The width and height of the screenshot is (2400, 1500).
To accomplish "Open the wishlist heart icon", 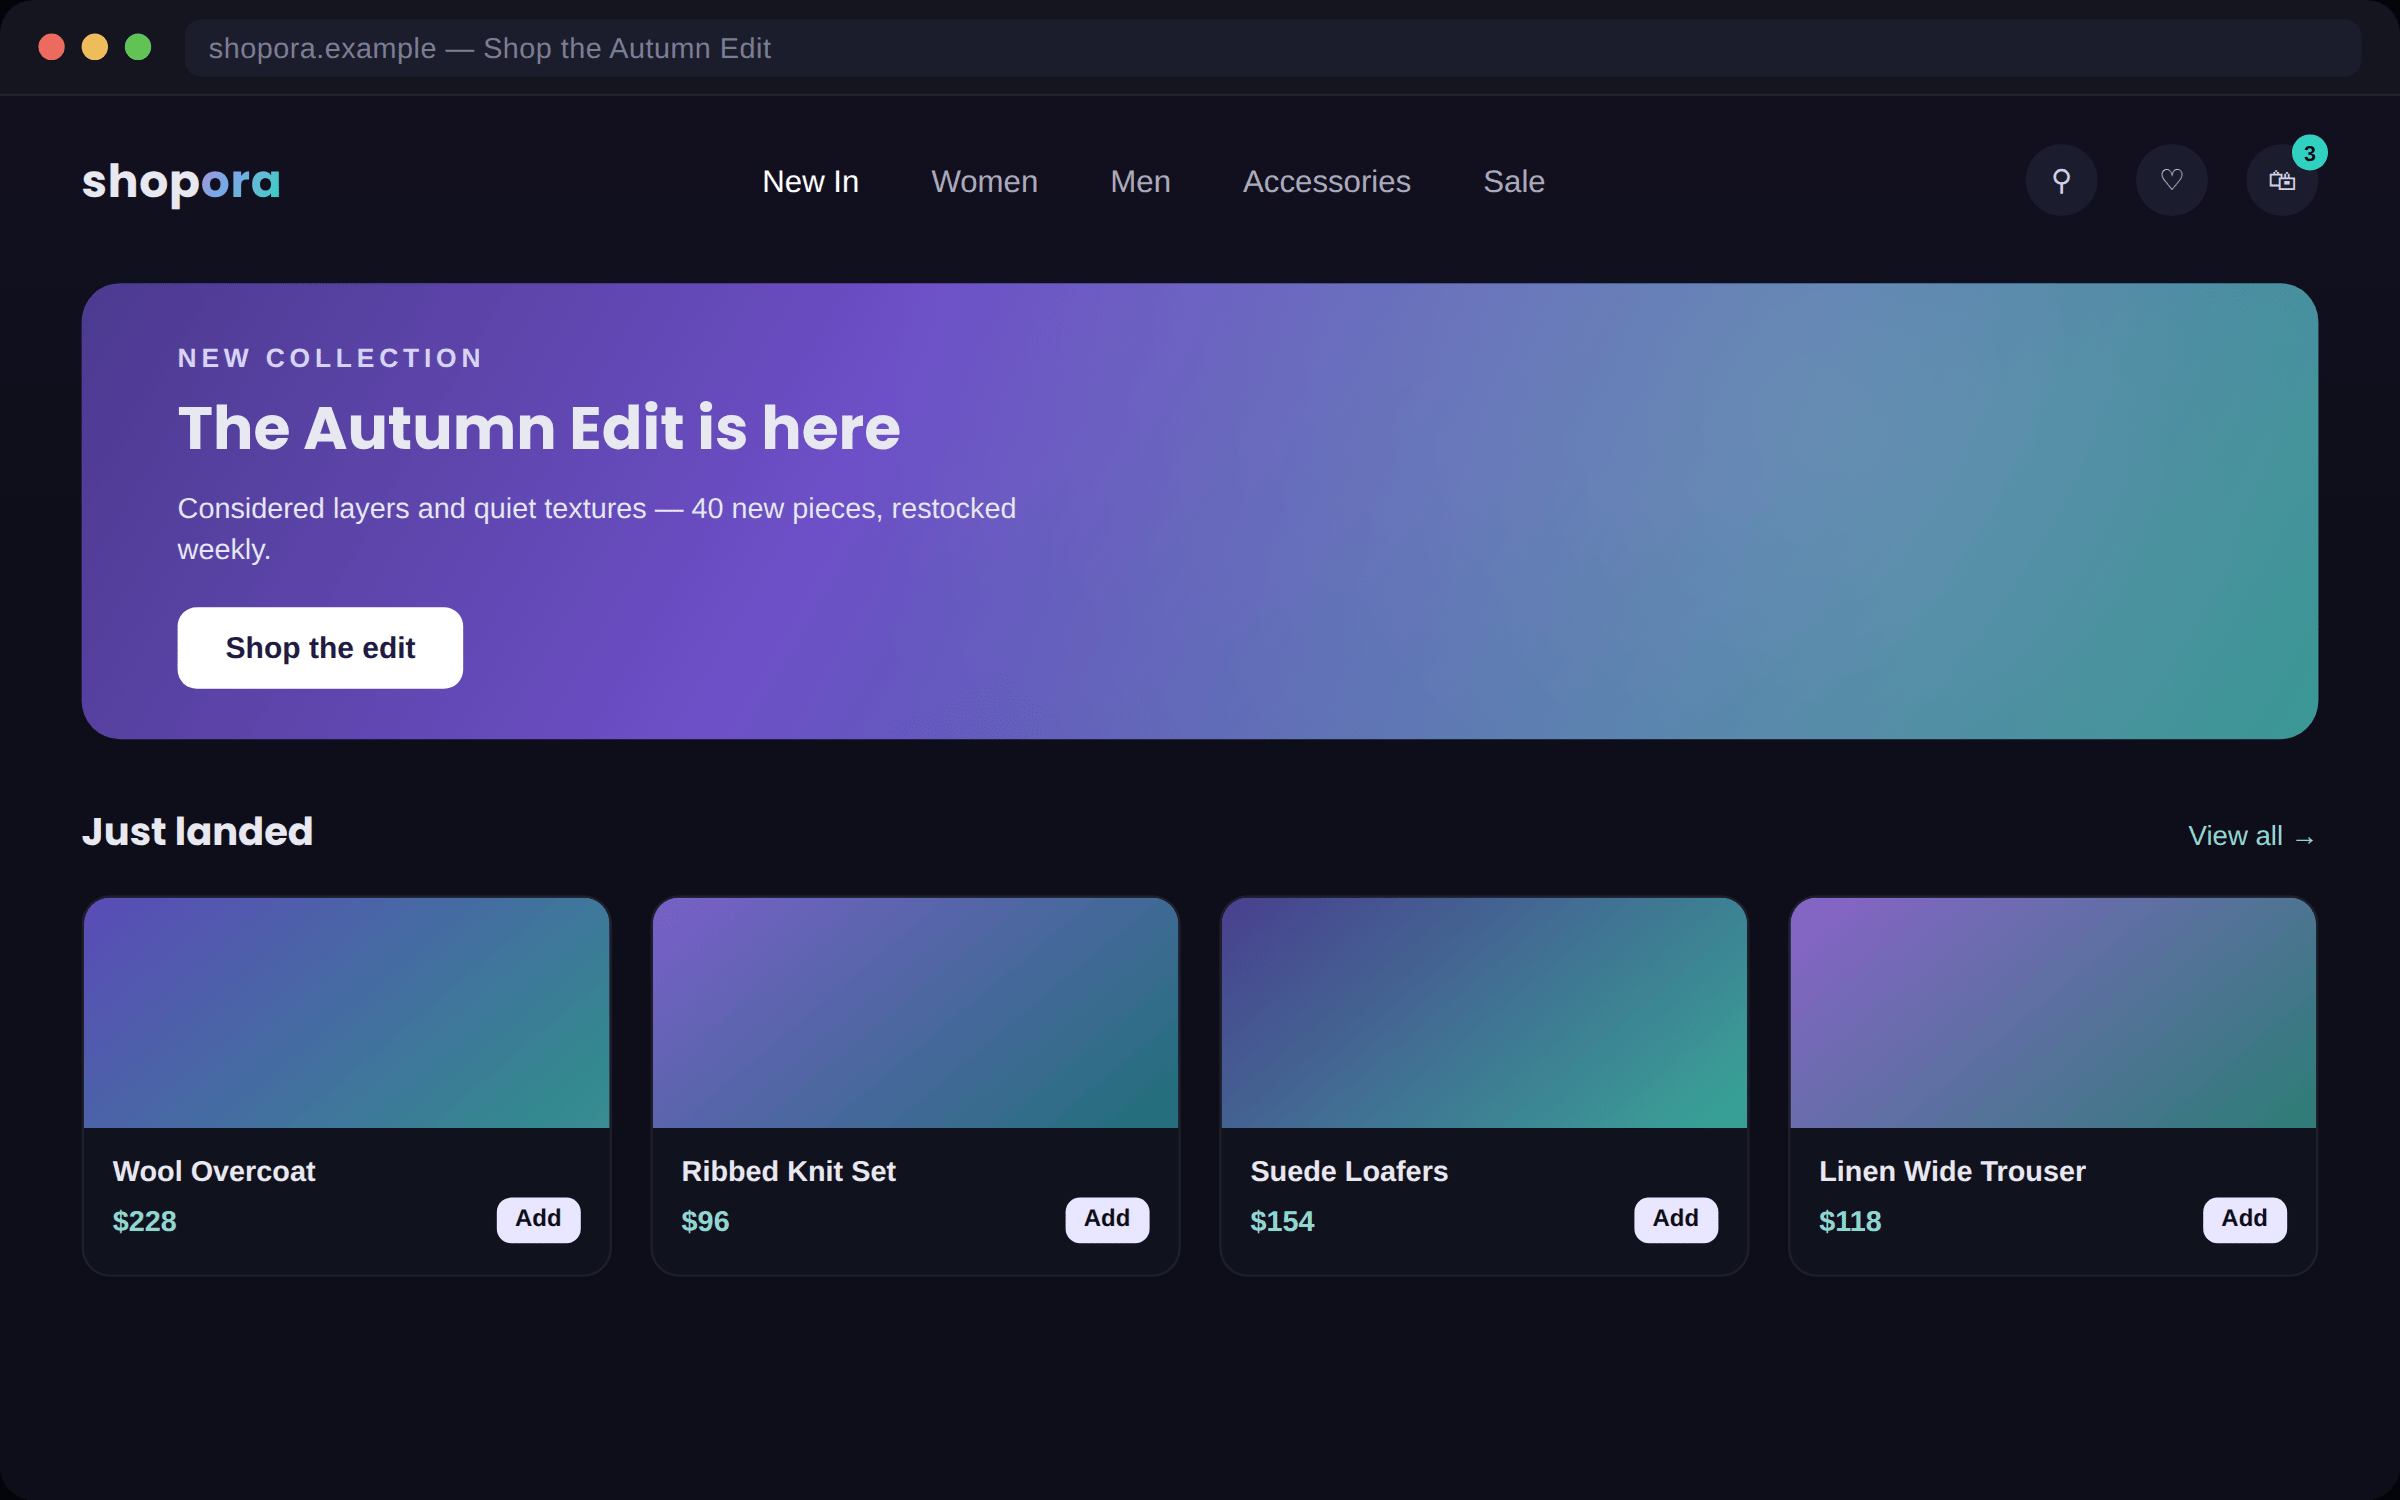I will coord(2171,181).
